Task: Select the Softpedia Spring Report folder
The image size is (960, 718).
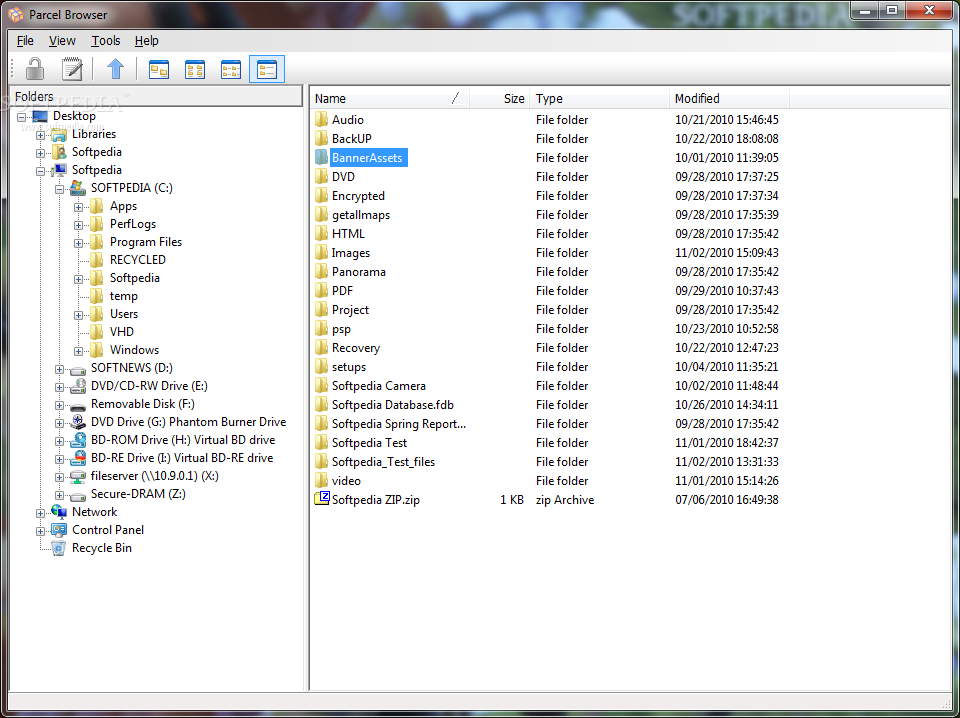Action: [399, 424]
